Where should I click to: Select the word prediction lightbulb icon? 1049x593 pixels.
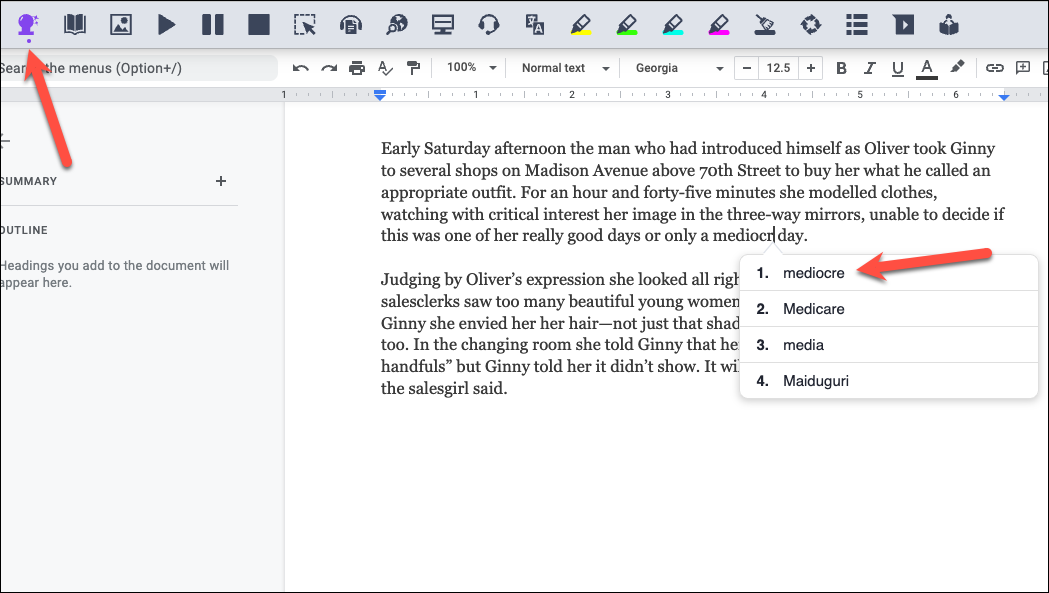pyautogui.click(x=28, y=24)
